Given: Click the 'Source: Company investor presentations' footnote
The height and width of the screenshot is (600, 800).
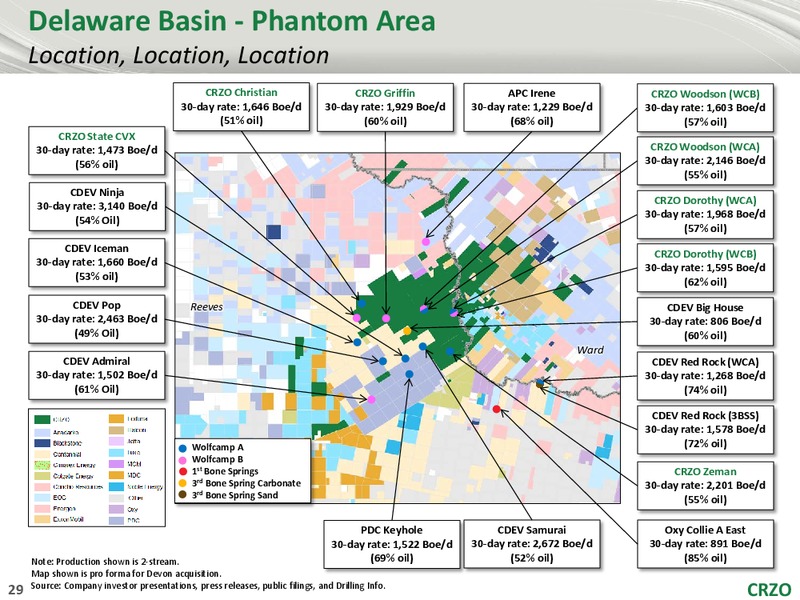Looking at the screenshot, I should point(208,585).
